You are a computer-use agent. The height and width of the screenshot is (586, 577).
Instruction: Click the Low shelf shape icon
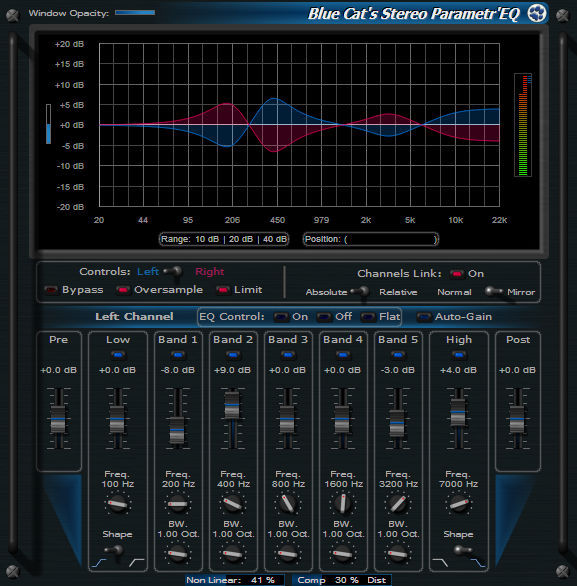coord(99,562)
